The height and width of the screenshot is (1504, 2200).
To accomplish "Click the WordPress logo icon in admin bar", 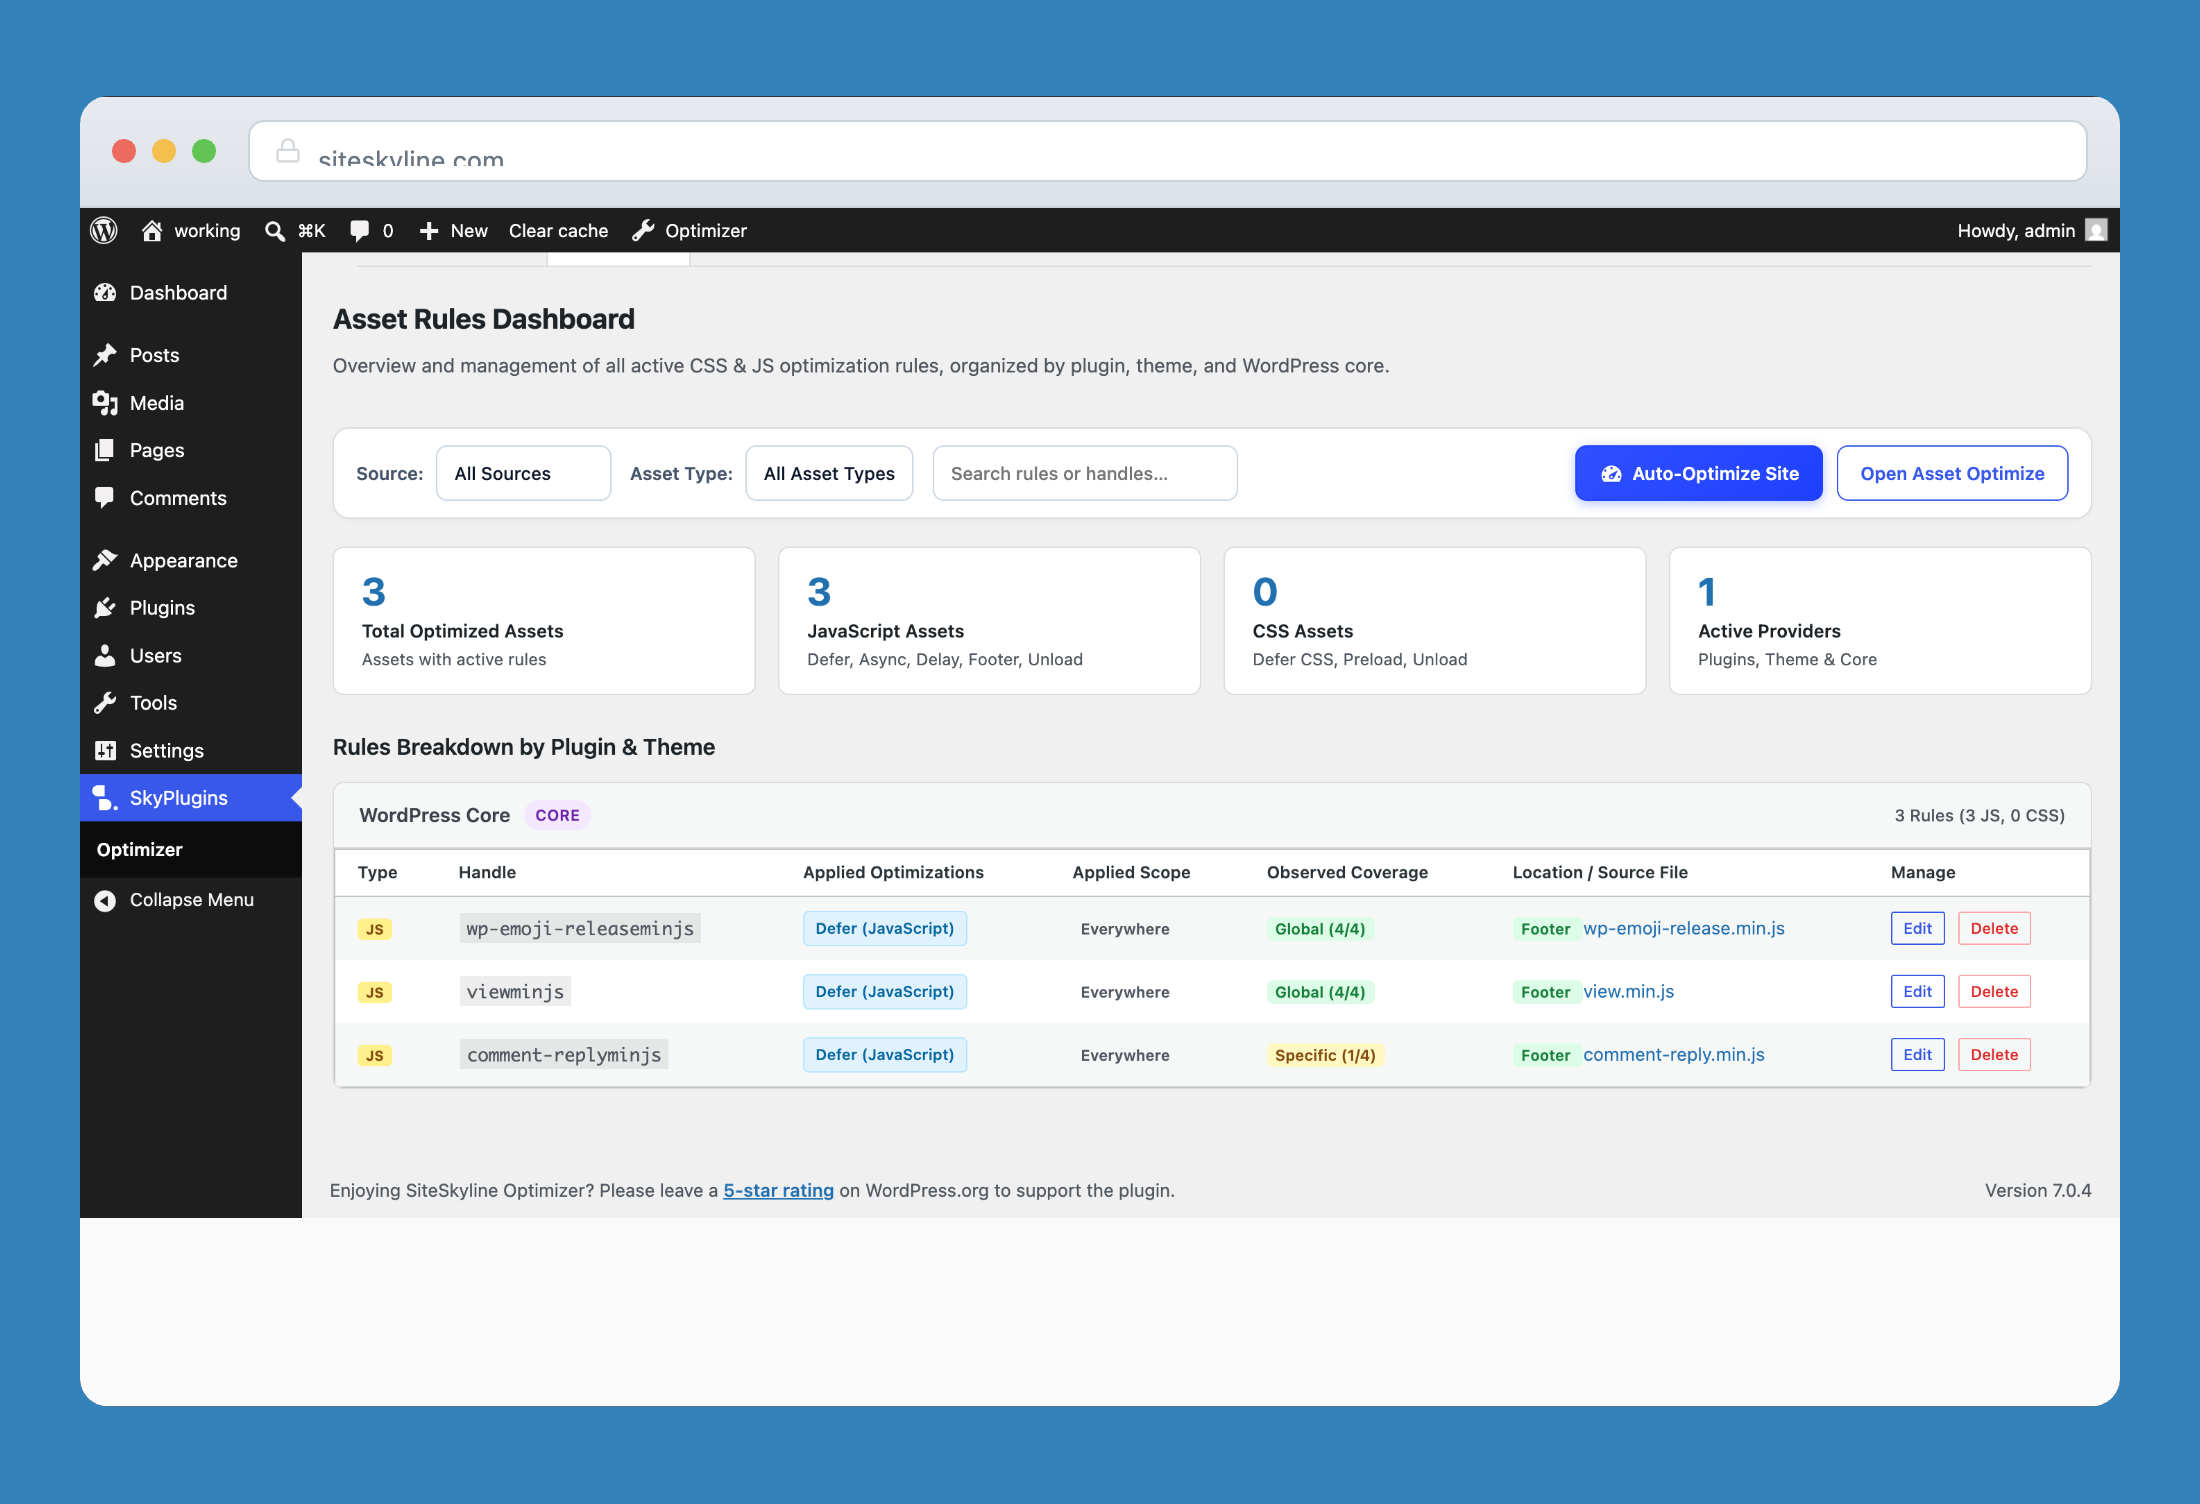I will click(104, 231).
